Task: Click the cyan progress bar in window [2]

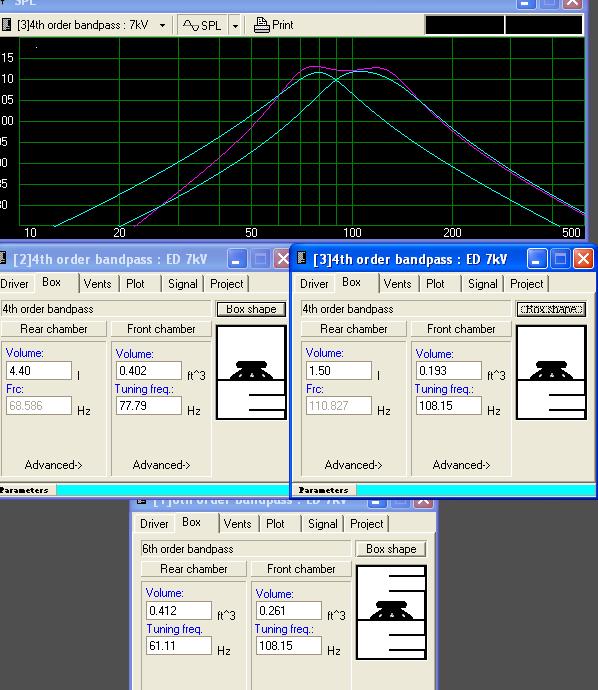Action: pyautogui.click(x=172, y=490)
